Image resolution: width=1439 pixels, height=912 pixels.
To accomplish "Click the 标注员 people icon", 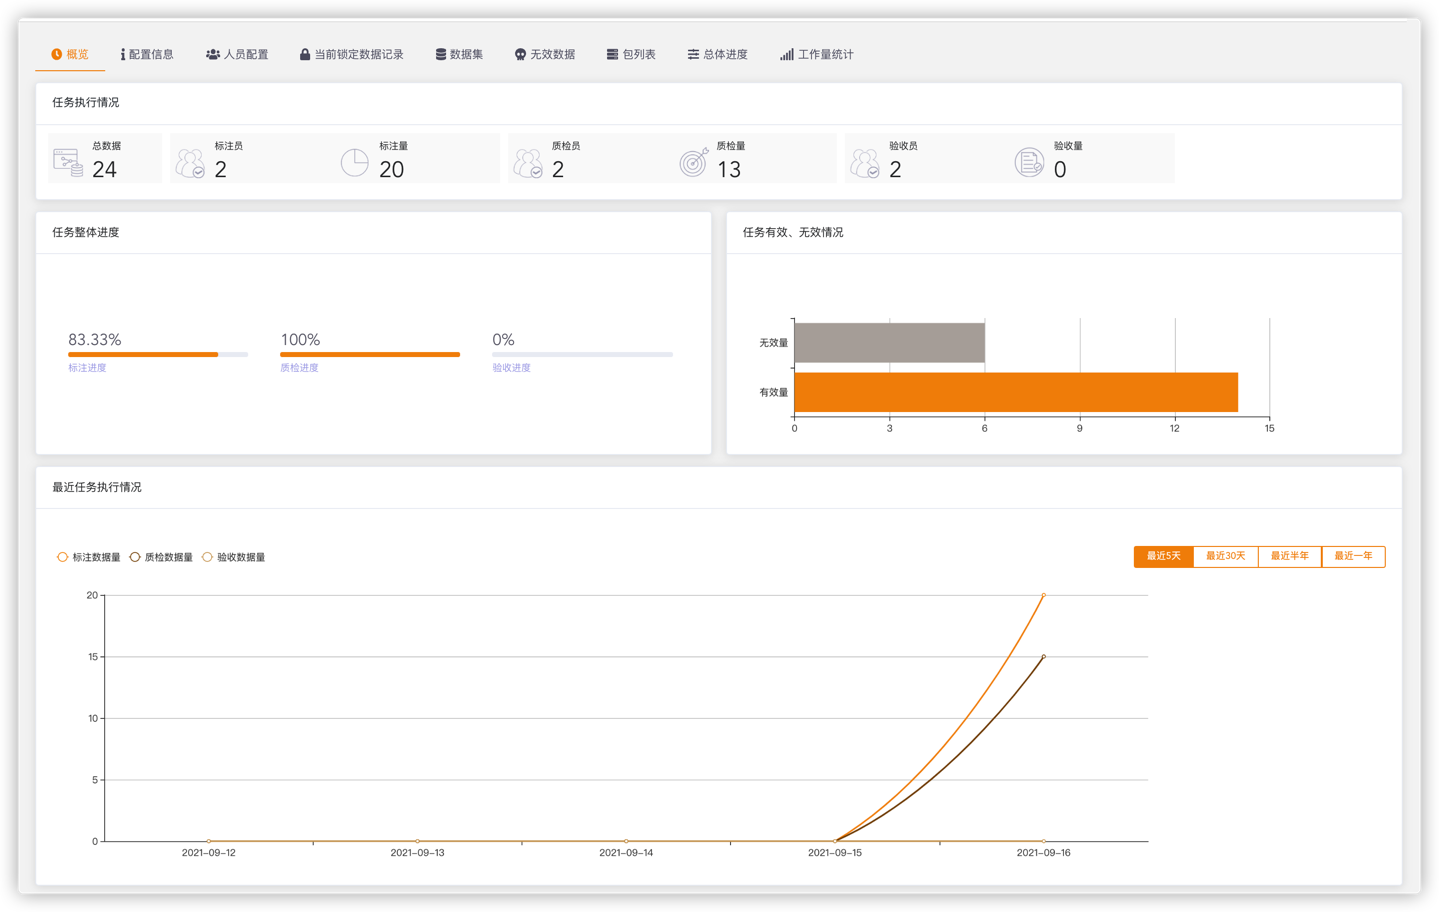I will 190,163.
